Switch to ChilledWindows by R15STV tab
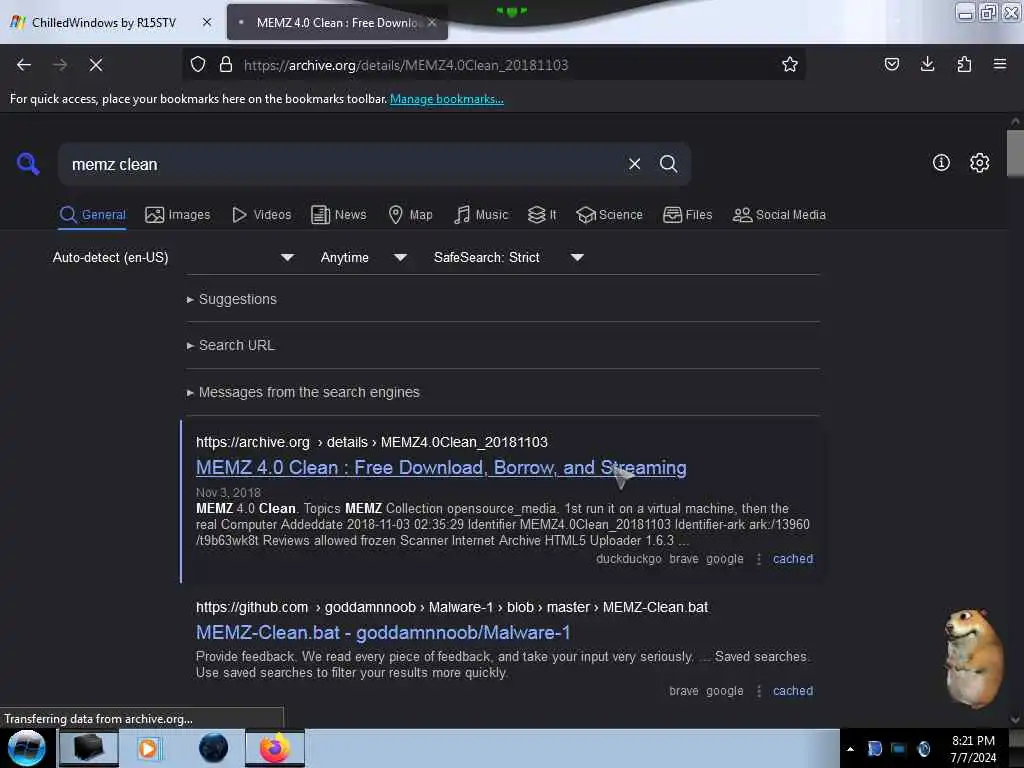The width and height of the screenshot is (1024, 768). pyautogui.click(x=104, y=23)
